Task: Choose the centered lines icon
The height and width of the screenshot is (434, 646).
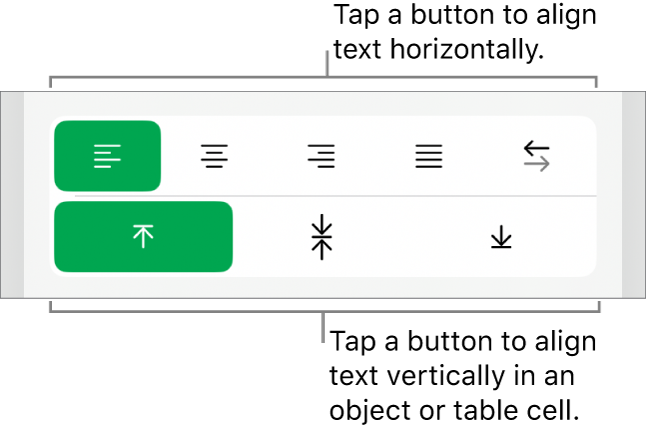Action: point(213,156)
